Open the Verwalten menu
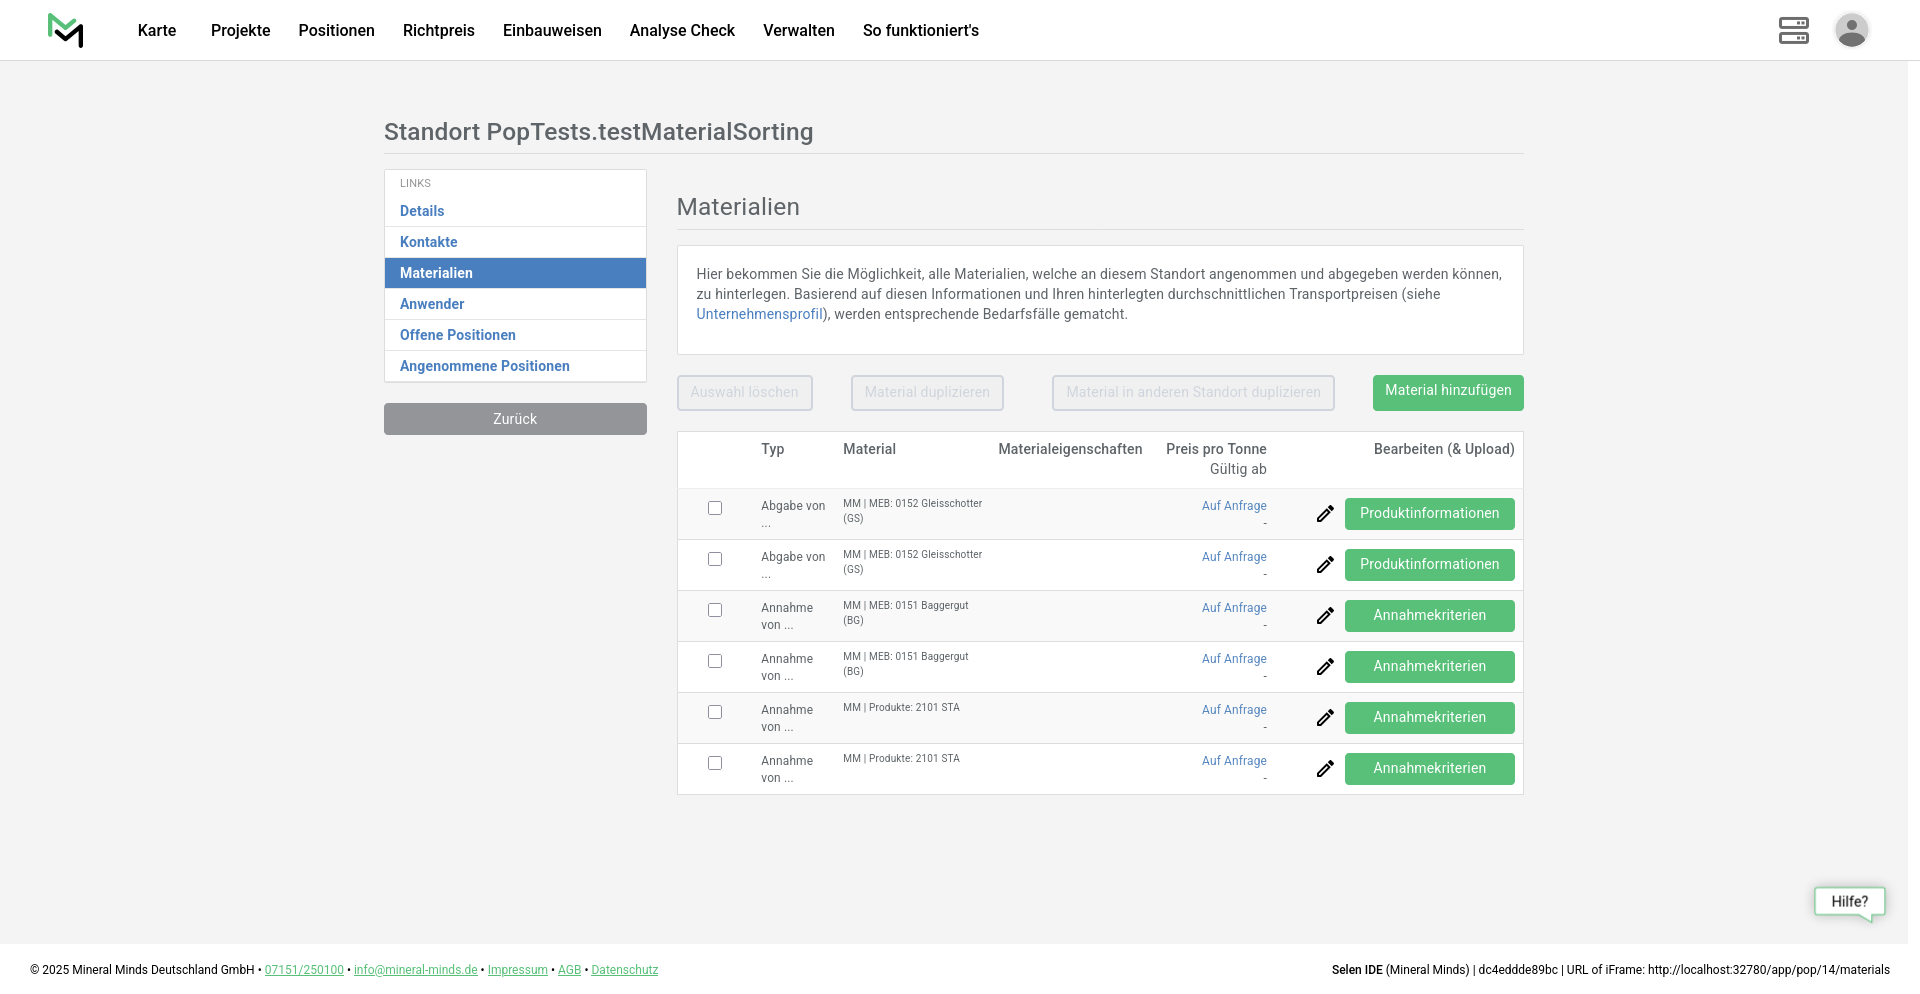 [798, 30]
